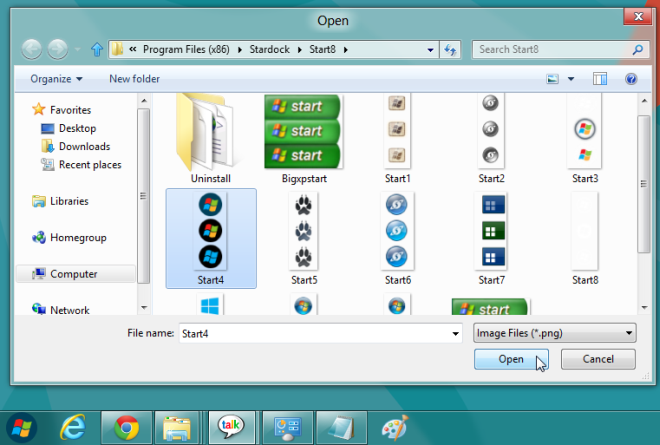Click Program Files (x86) in the address path

(x=186, y=50)
